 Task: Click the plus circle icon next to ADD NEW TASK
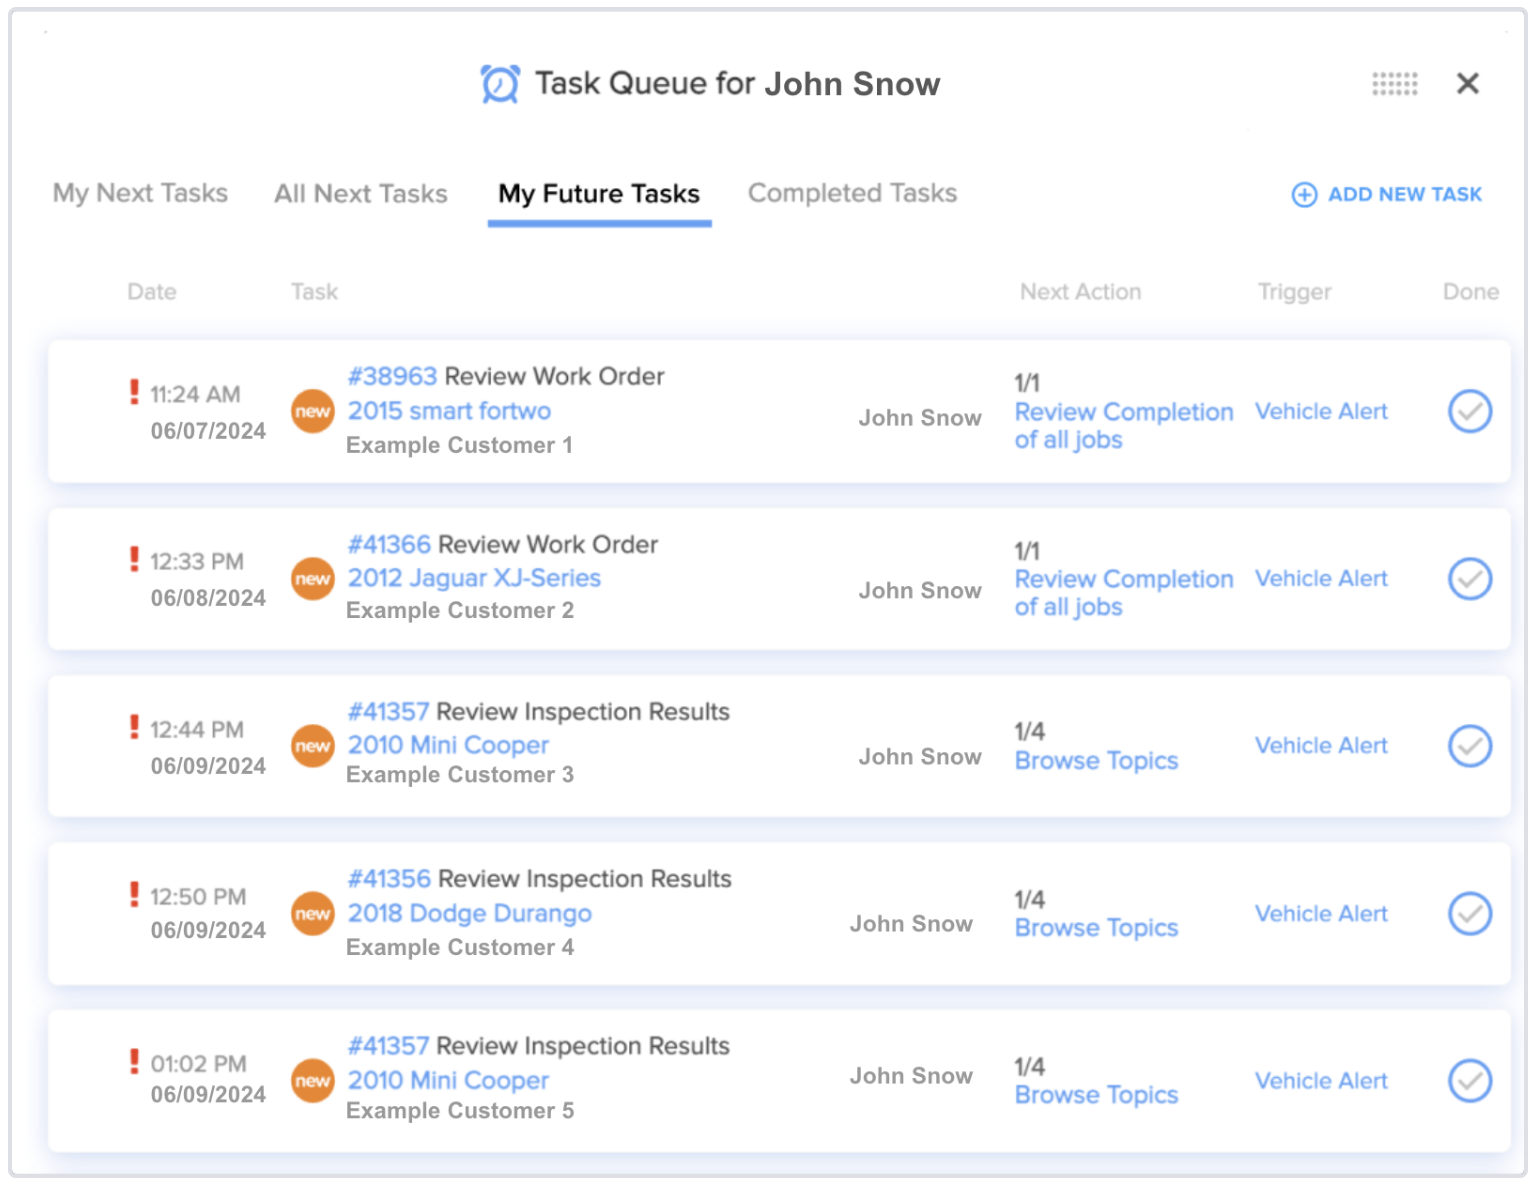click(1304, 194)
